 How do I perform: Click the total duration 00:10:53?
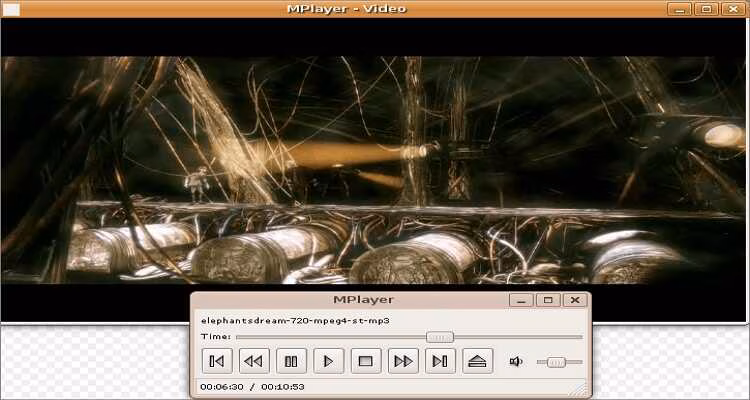tap(283, 387)
